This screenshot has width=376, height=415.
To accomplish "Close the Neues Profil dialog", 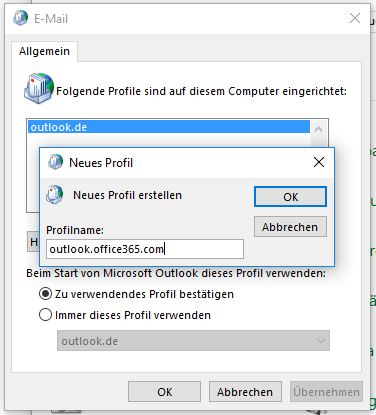I will coord(319,162).
